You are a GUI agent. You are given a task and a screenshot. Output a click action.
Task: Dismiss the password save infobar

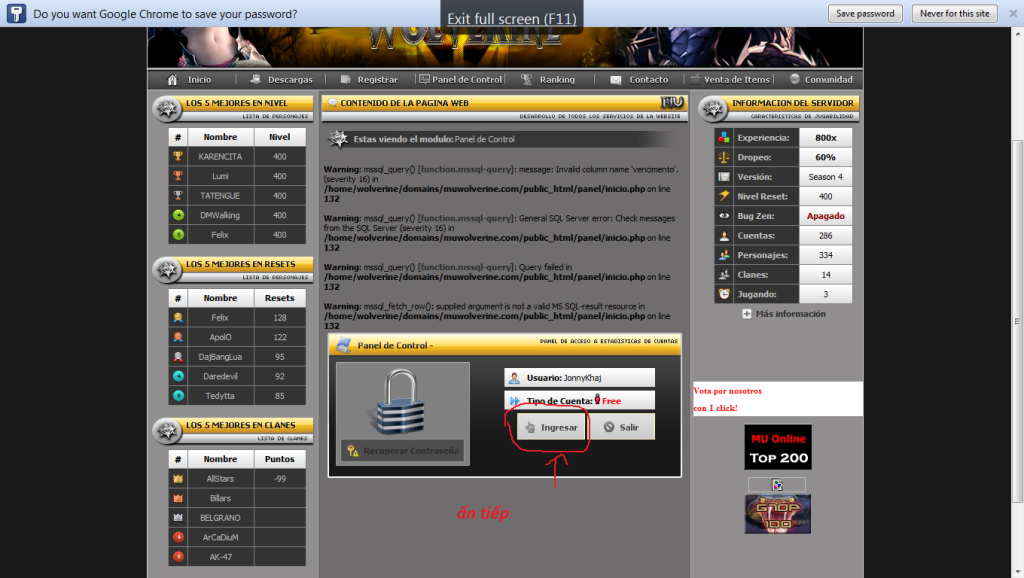pos(1013,14)
